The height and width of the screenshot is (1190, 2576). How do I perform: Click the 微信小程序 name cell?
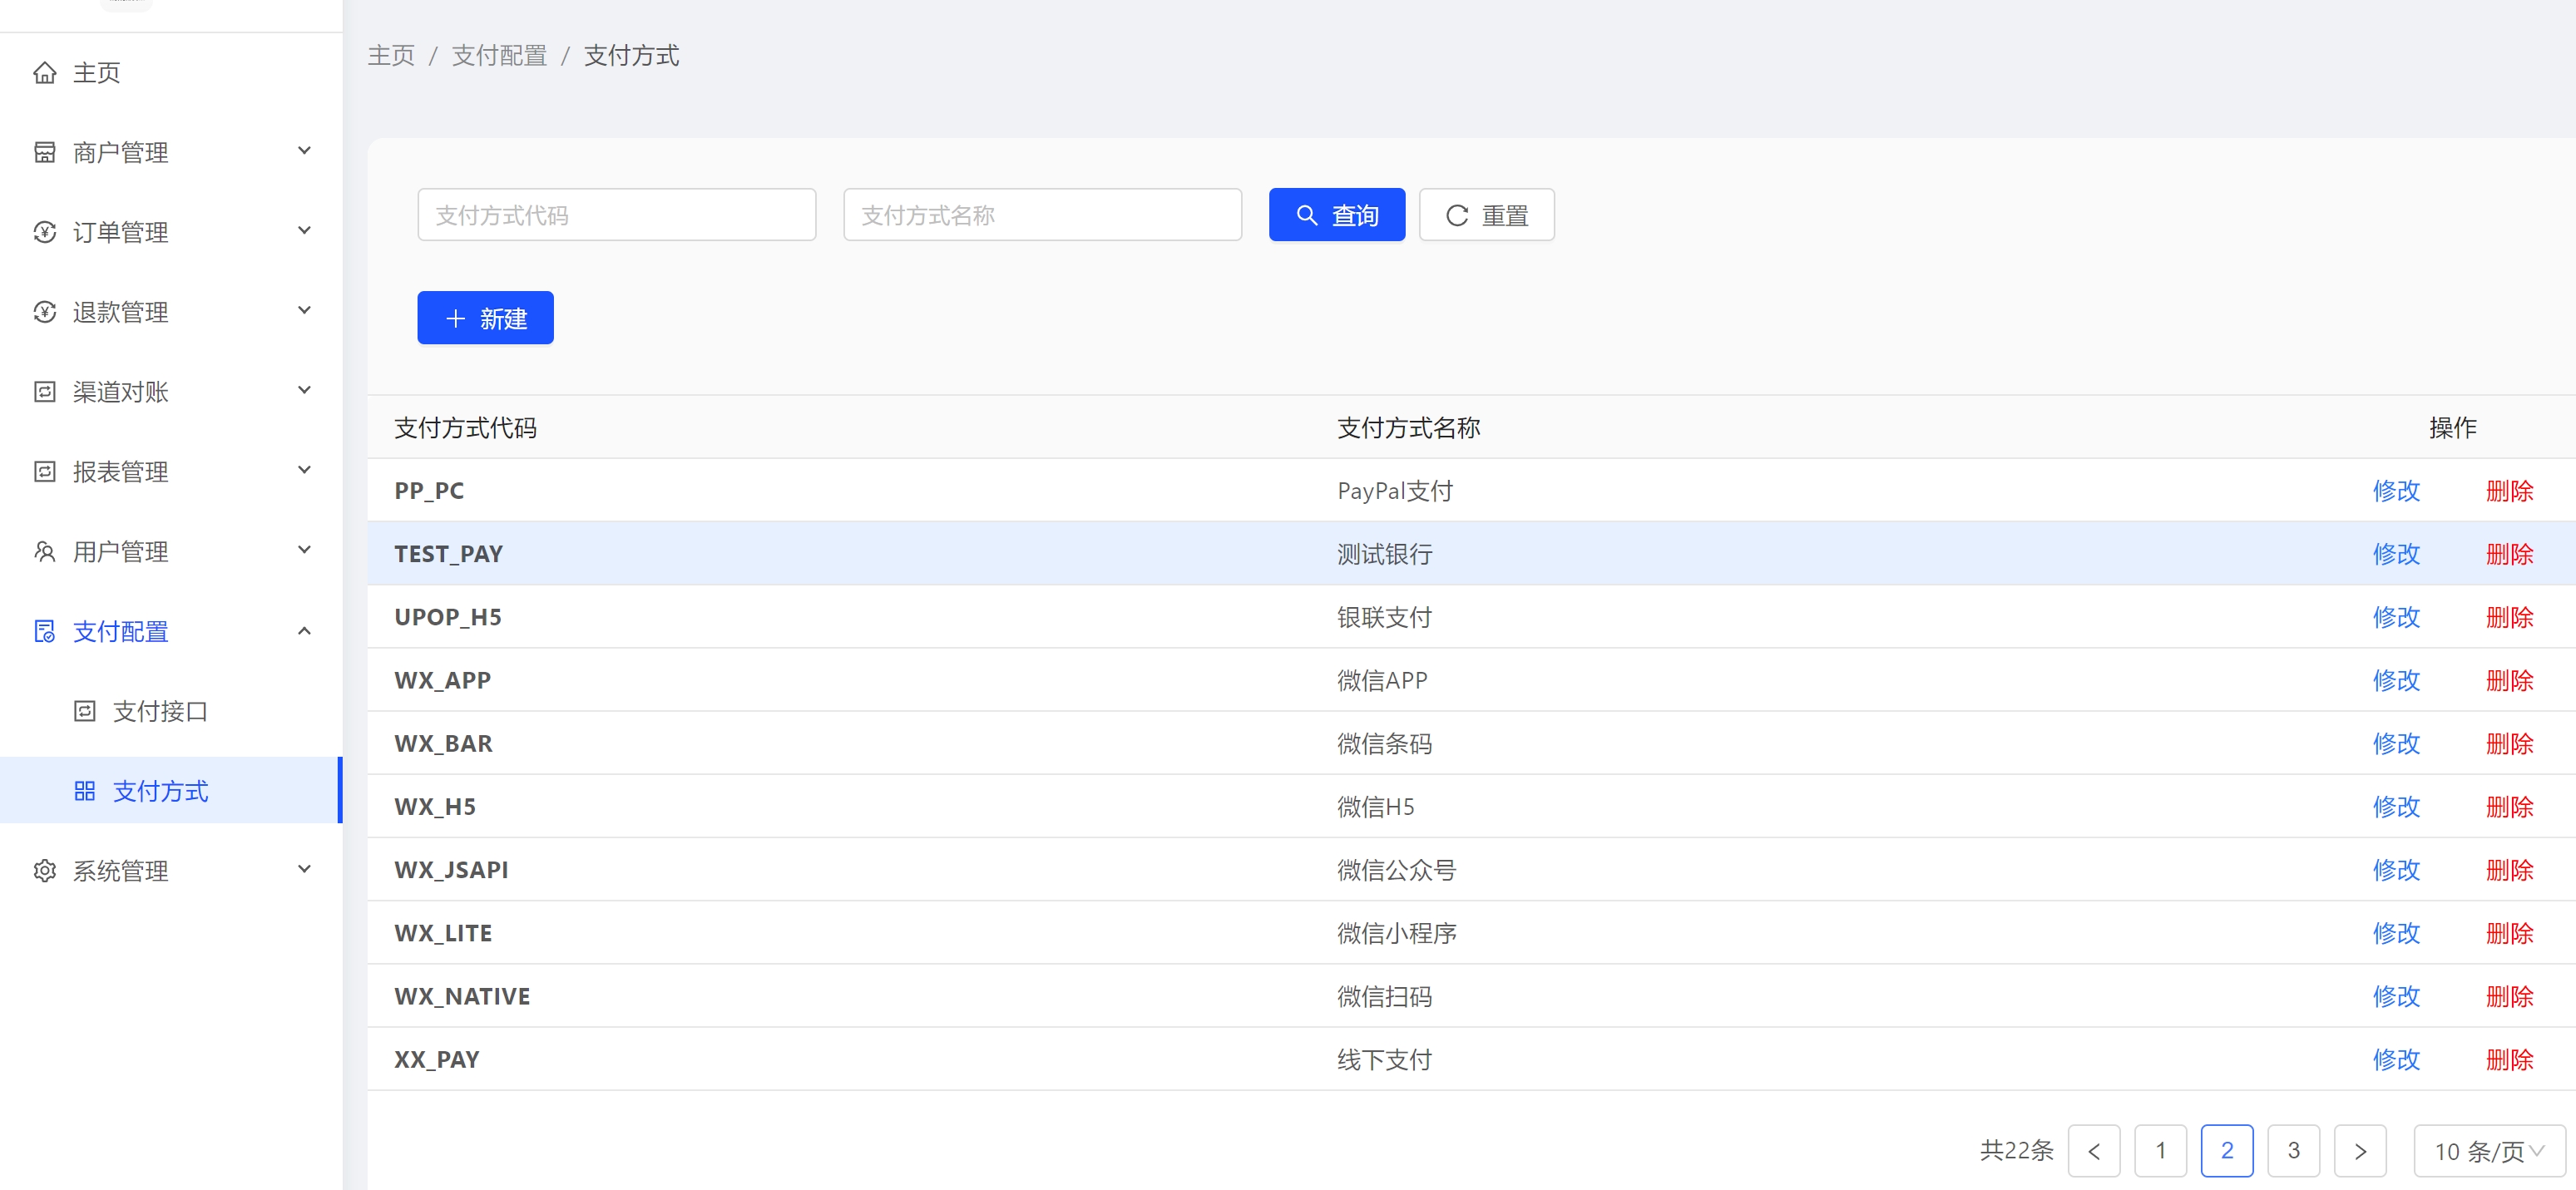click(x=1396, y=933)
